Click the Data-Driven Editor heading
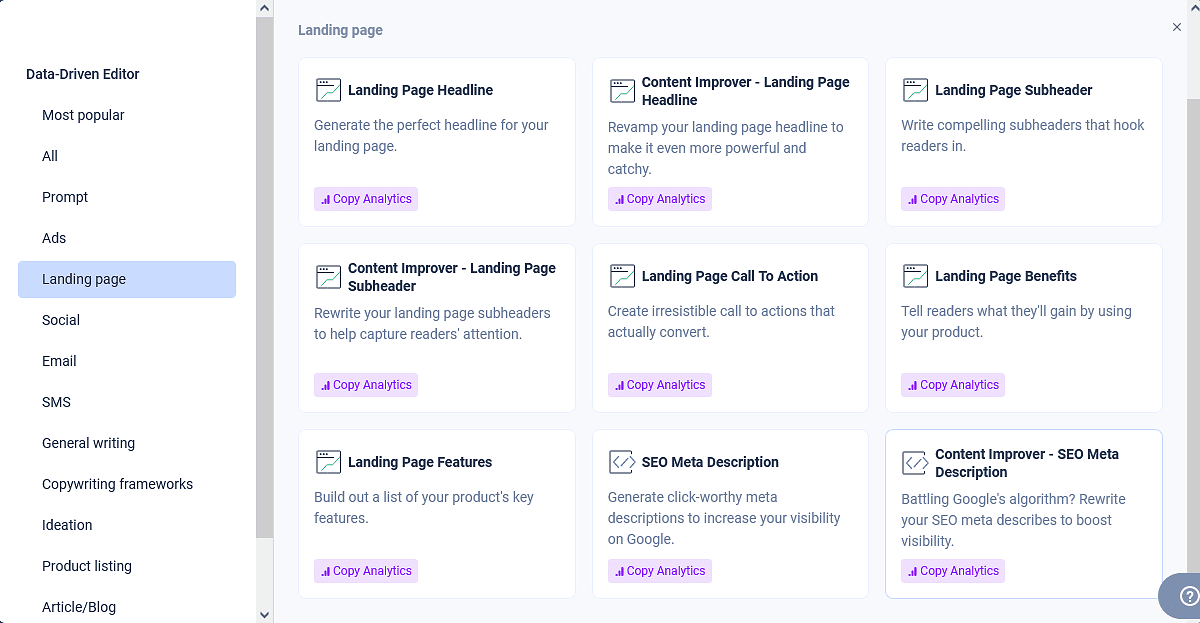The image size is (1200, 623). pos(83,74)
